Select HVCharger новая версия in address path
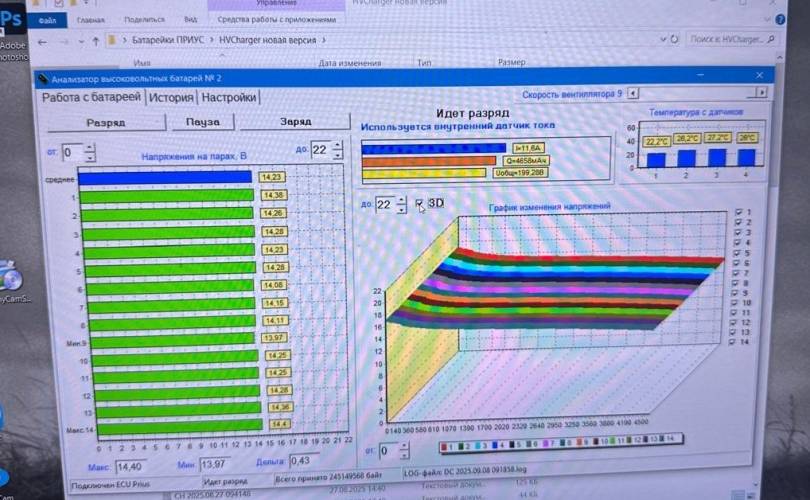 pyautogui.click(x=267, y=40)
